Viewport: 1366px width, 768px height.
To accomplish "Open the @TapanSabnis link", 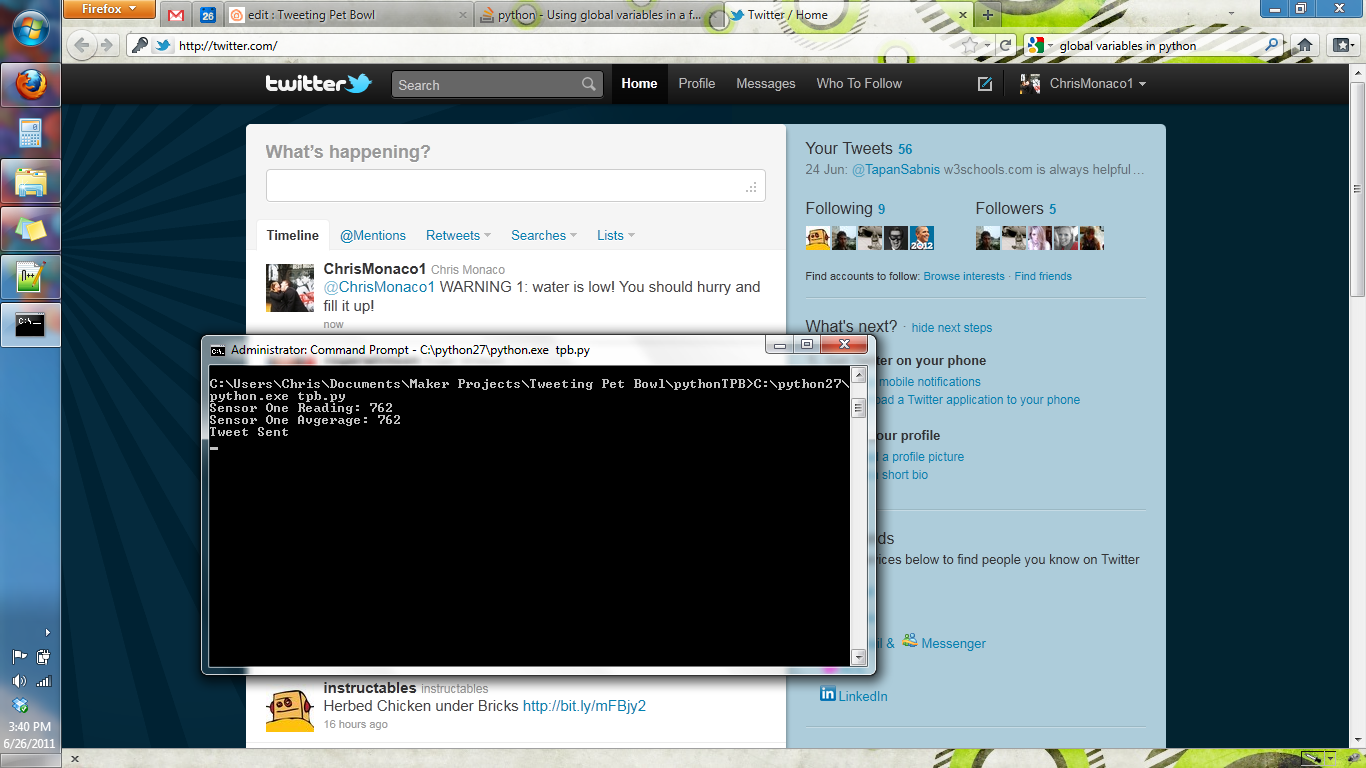I will [896, 170].
